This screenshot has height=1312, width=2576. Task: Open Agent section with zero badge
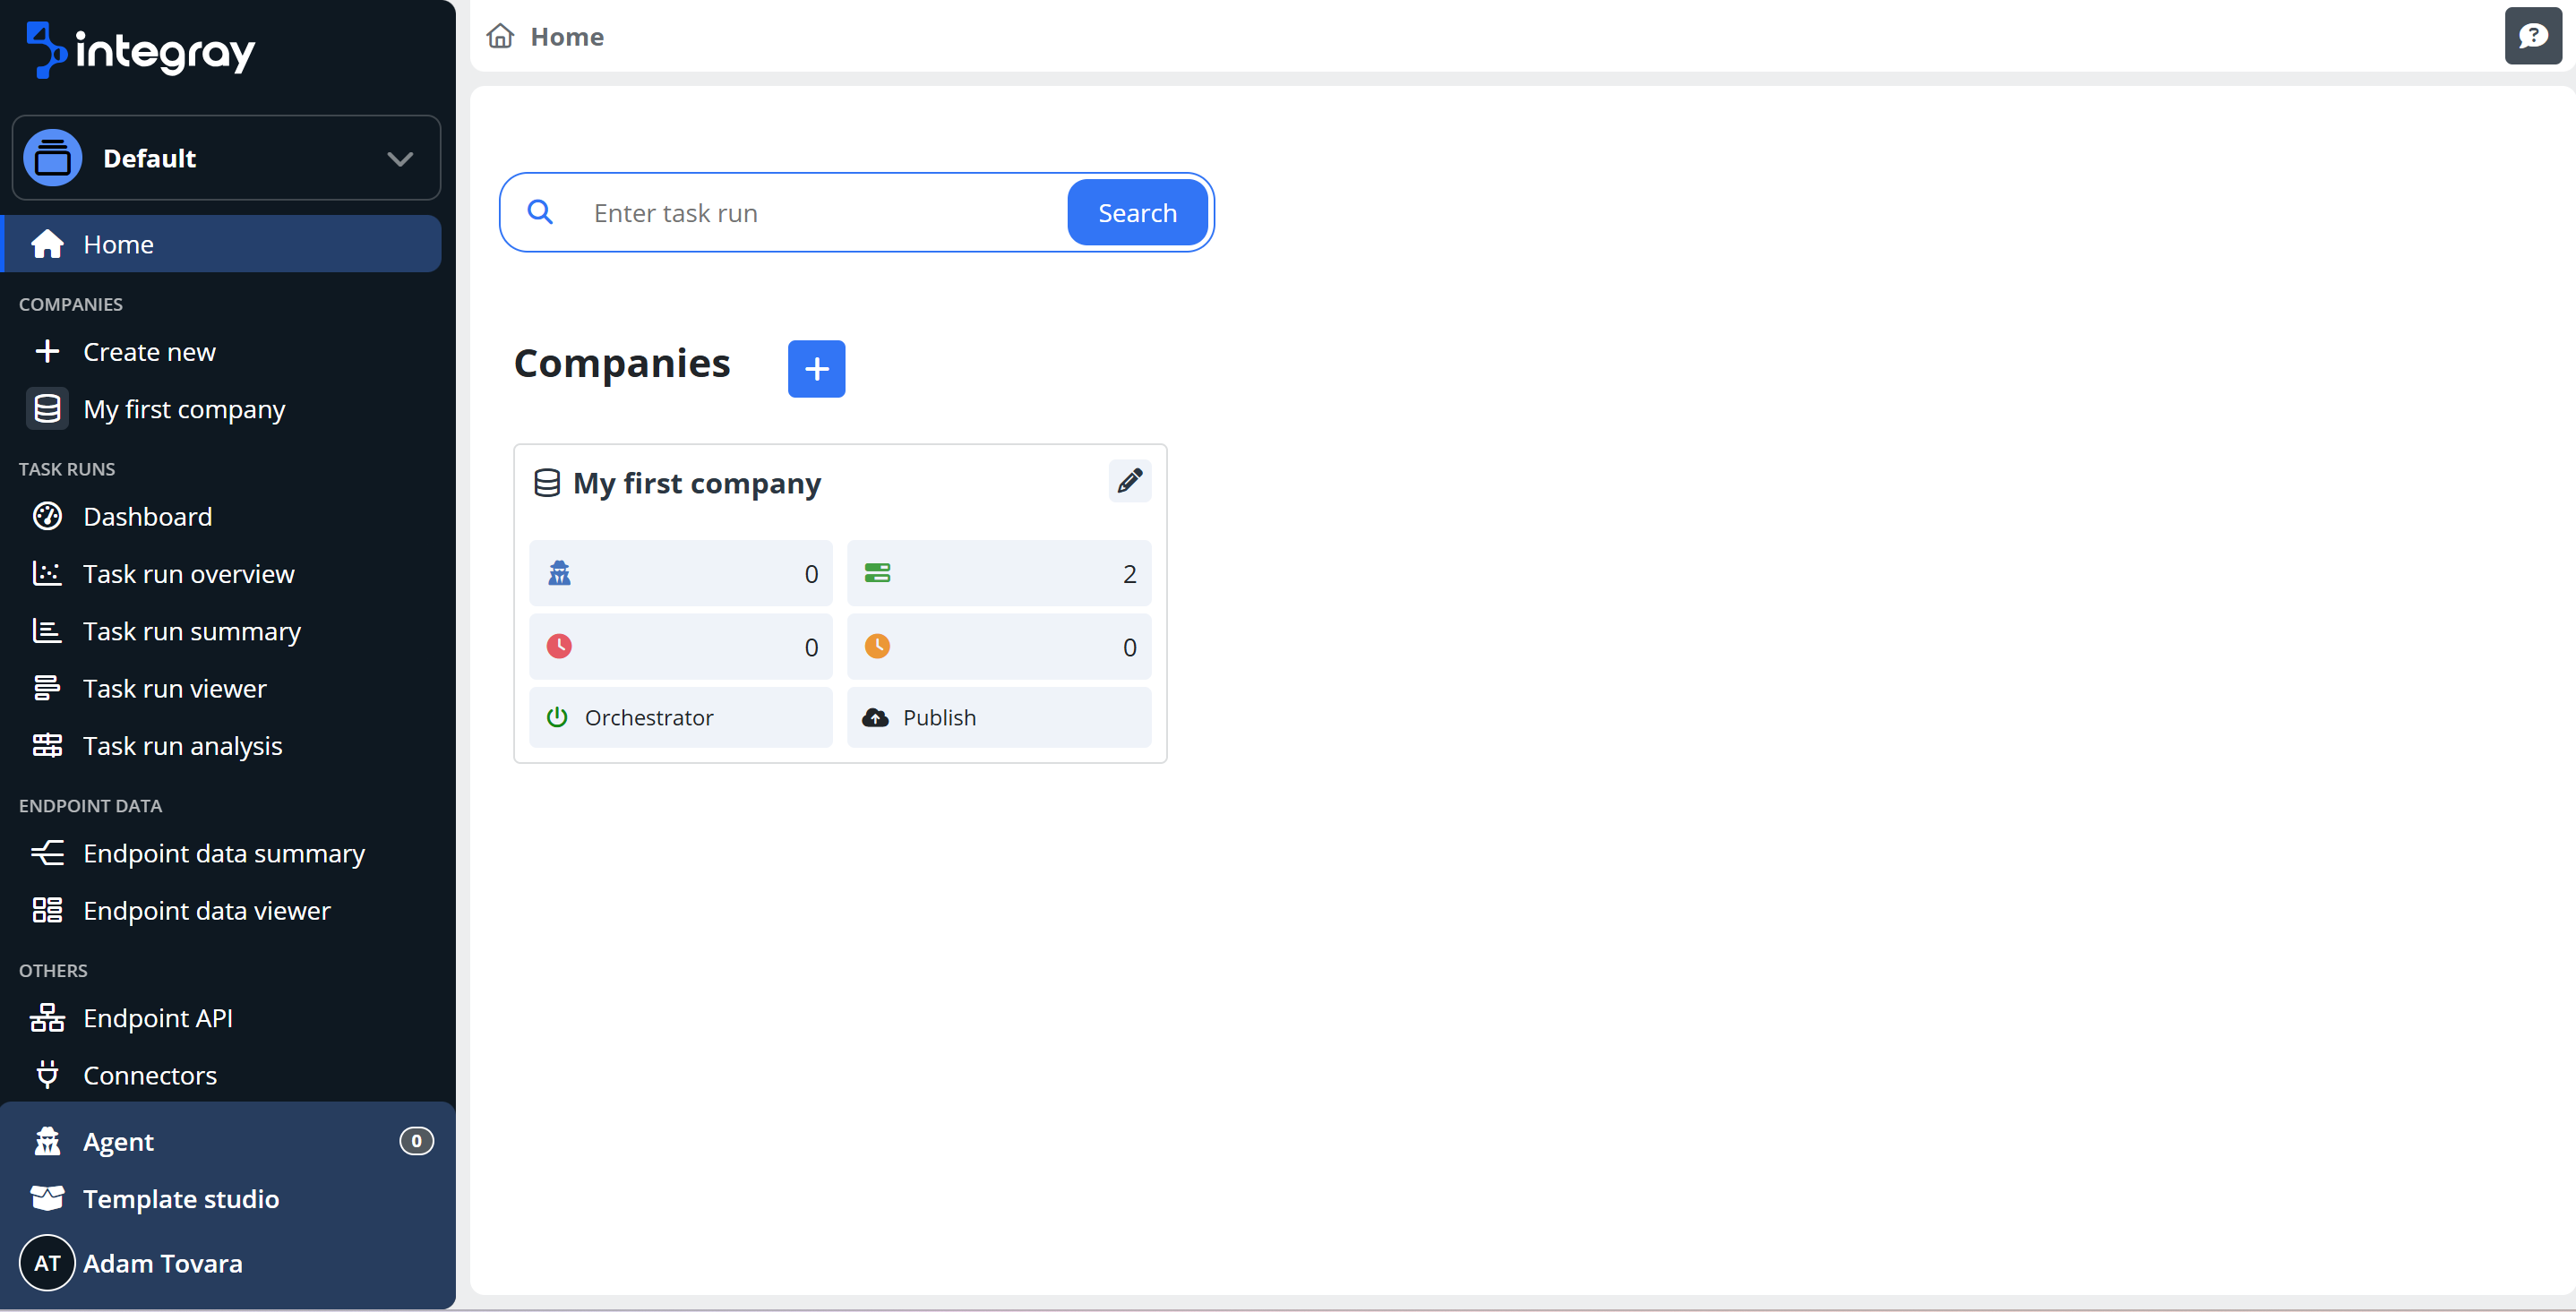pyautogui.click(x=118, y=1141)
